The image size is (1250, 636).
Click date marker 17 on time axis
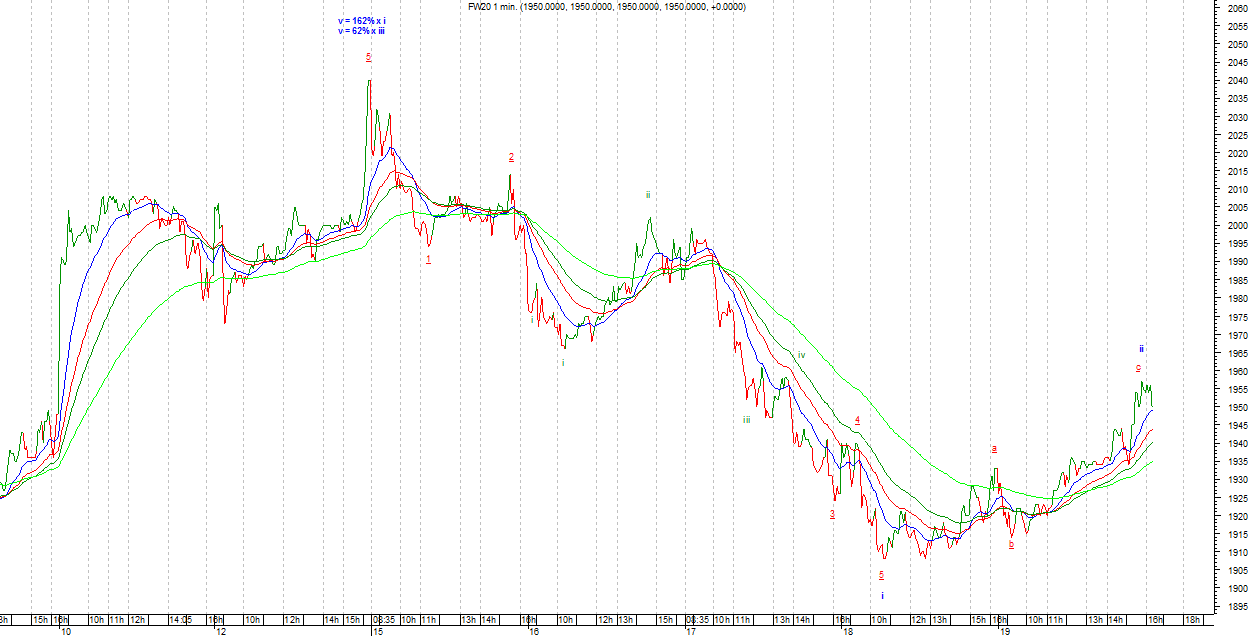(690, 631)
